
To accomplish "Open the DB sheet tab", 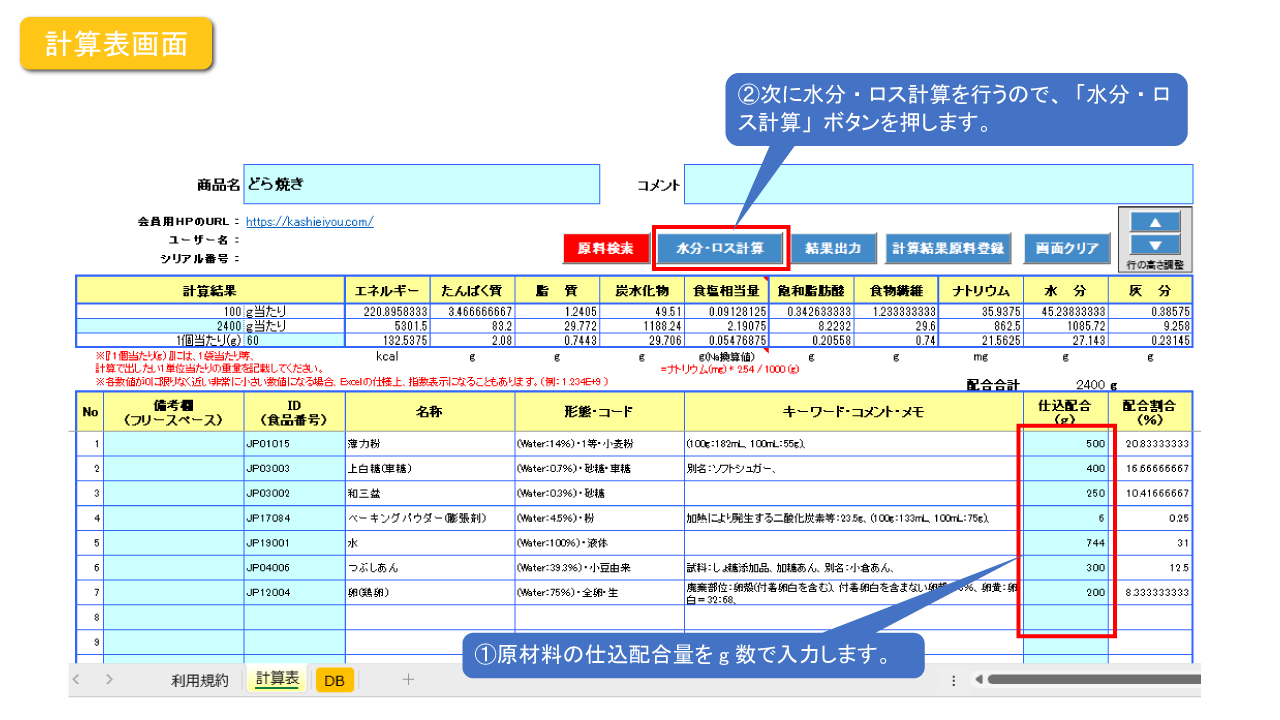I will pos(334,680).
